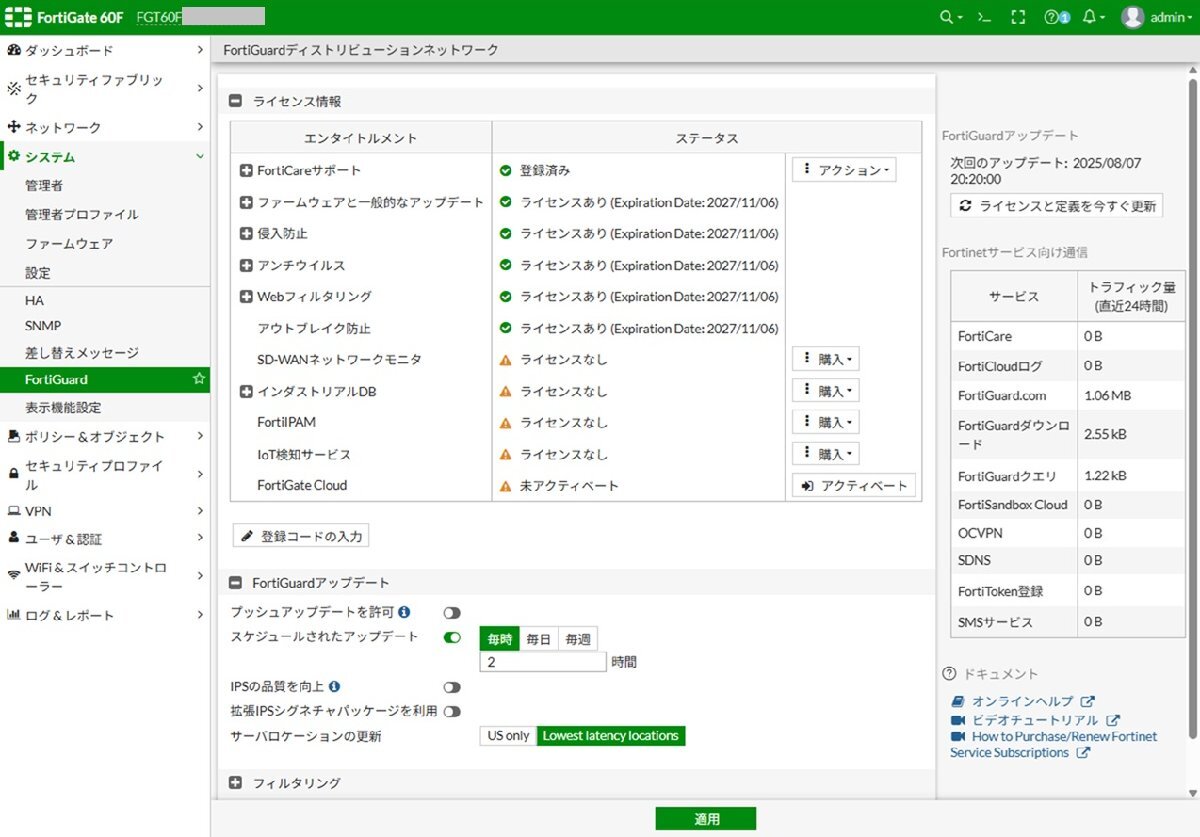Open アクション dropdown for FortiCare

[x=844, y=170]
